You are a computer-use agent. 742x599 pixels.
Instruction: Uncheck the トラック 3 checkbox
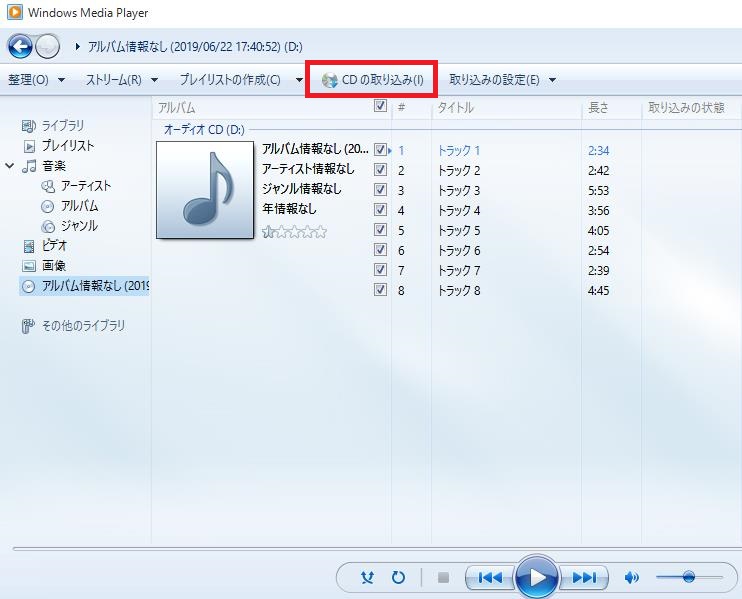click(380, 190)
